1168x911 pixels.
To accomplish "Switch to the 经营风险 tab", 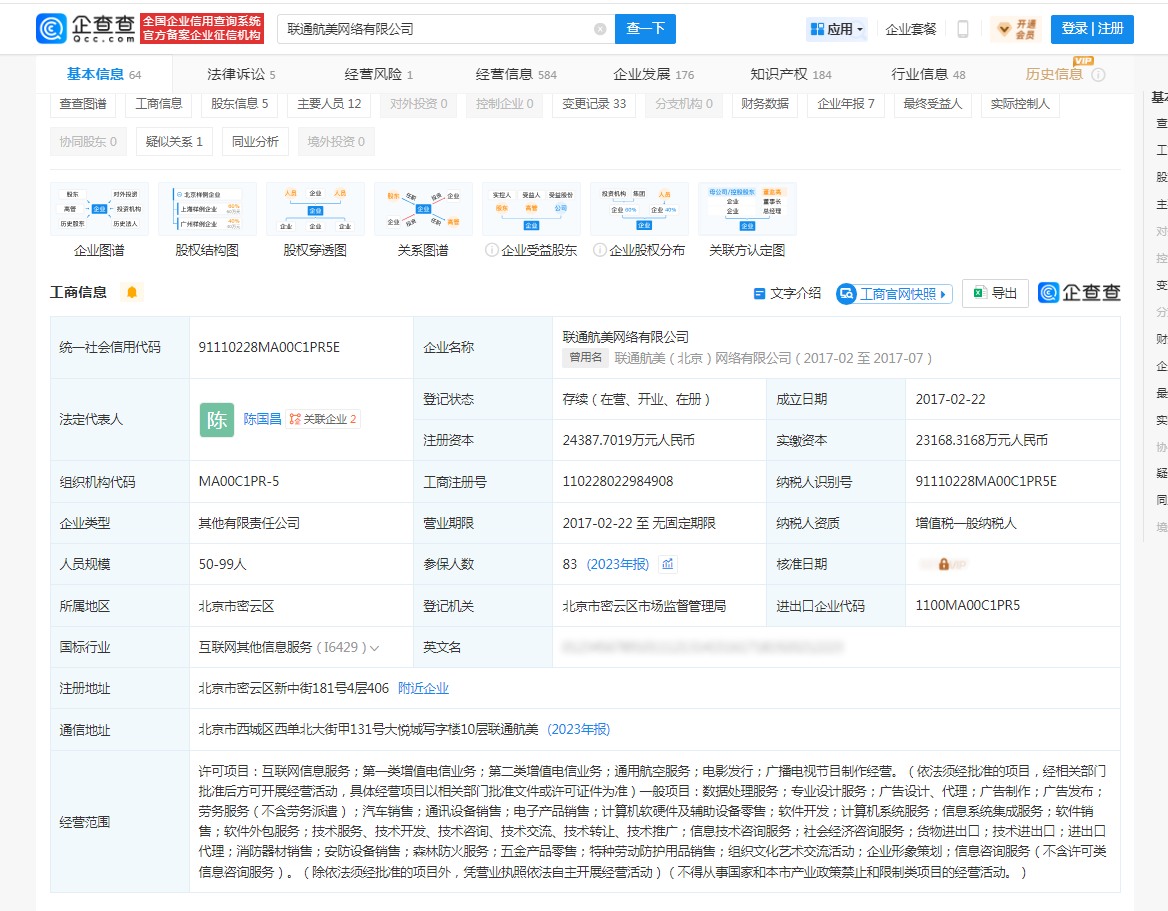I will pos(378,74).
